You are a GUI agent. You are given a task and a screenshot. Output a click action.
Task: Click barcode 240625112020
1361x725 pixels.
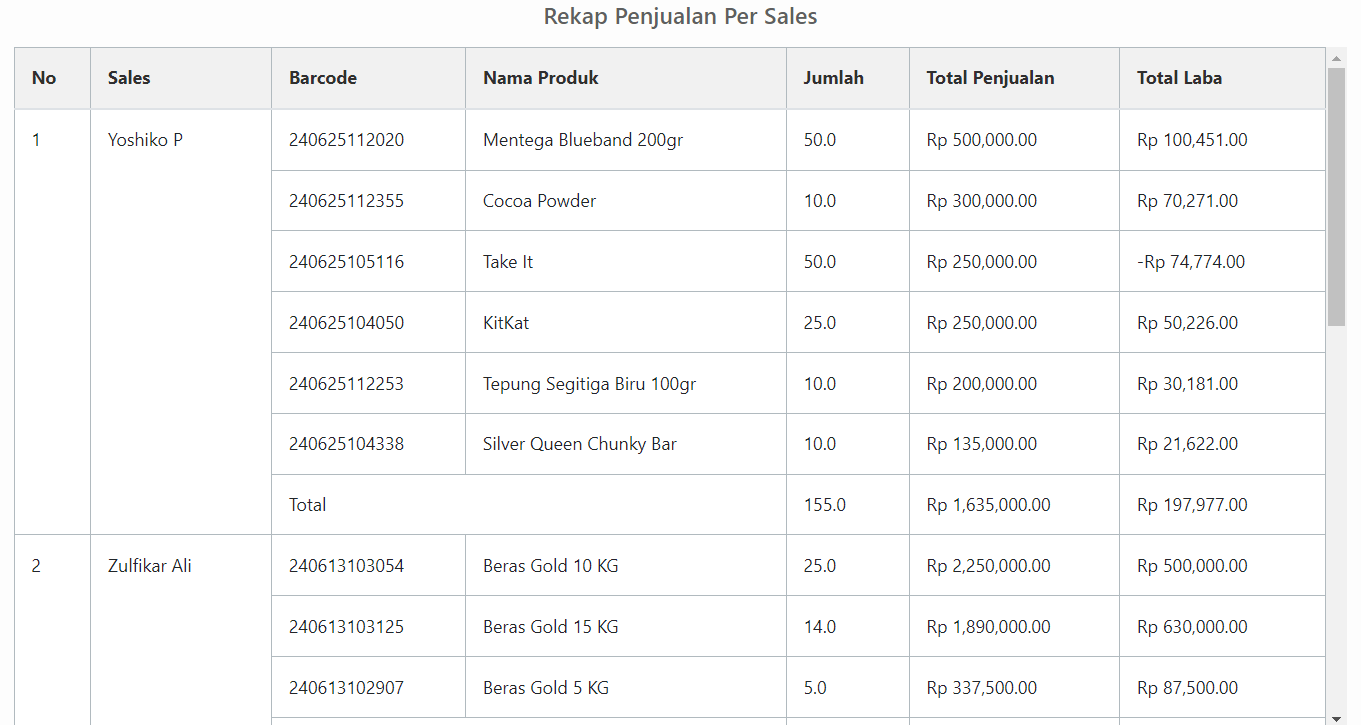(346, 140)
